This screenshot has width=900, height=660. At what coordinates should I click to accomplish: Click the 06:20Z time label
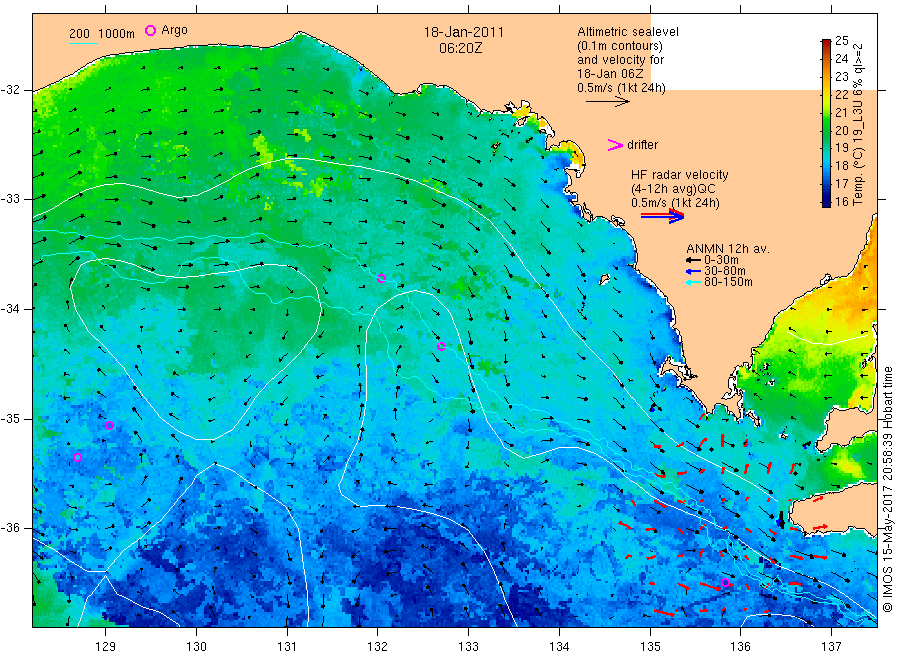click(x=461, y=49)
